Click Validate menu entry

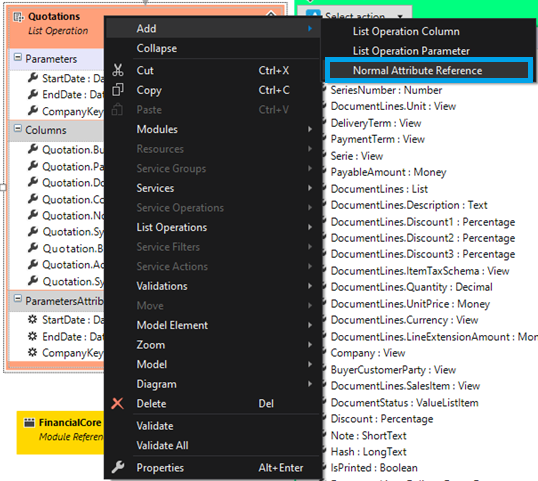tap(213, 426)
